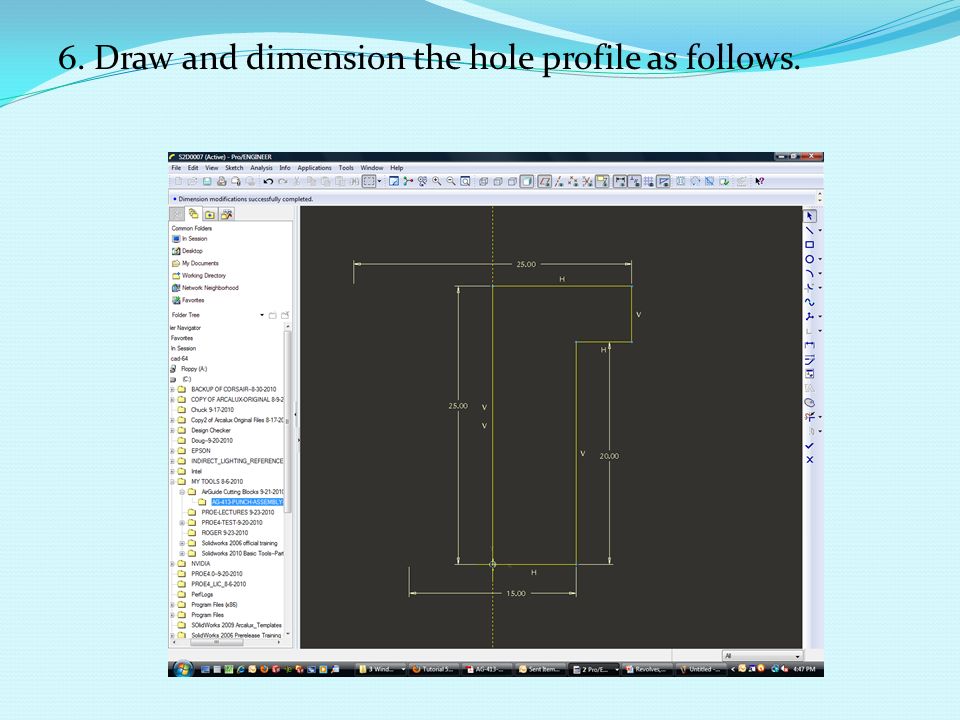Click the Zoom Out magnifier icon
The image size is (960, 720).
(451, 181)
